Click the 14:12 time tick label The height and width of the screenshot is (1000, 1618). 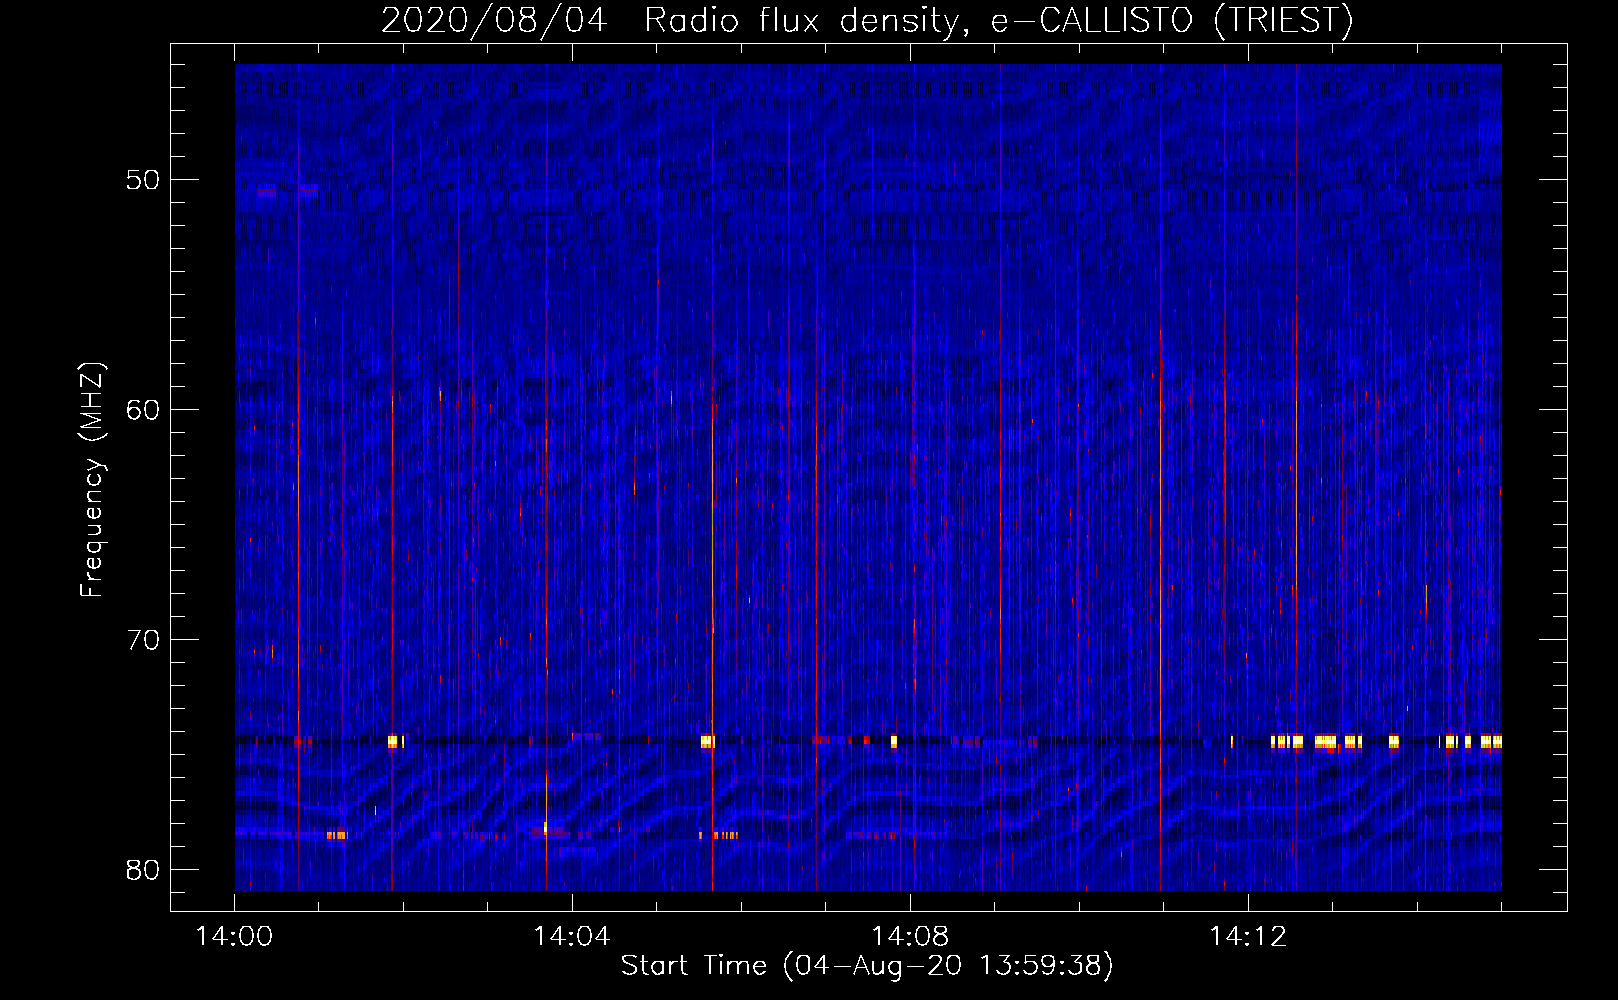(1248, 937)
